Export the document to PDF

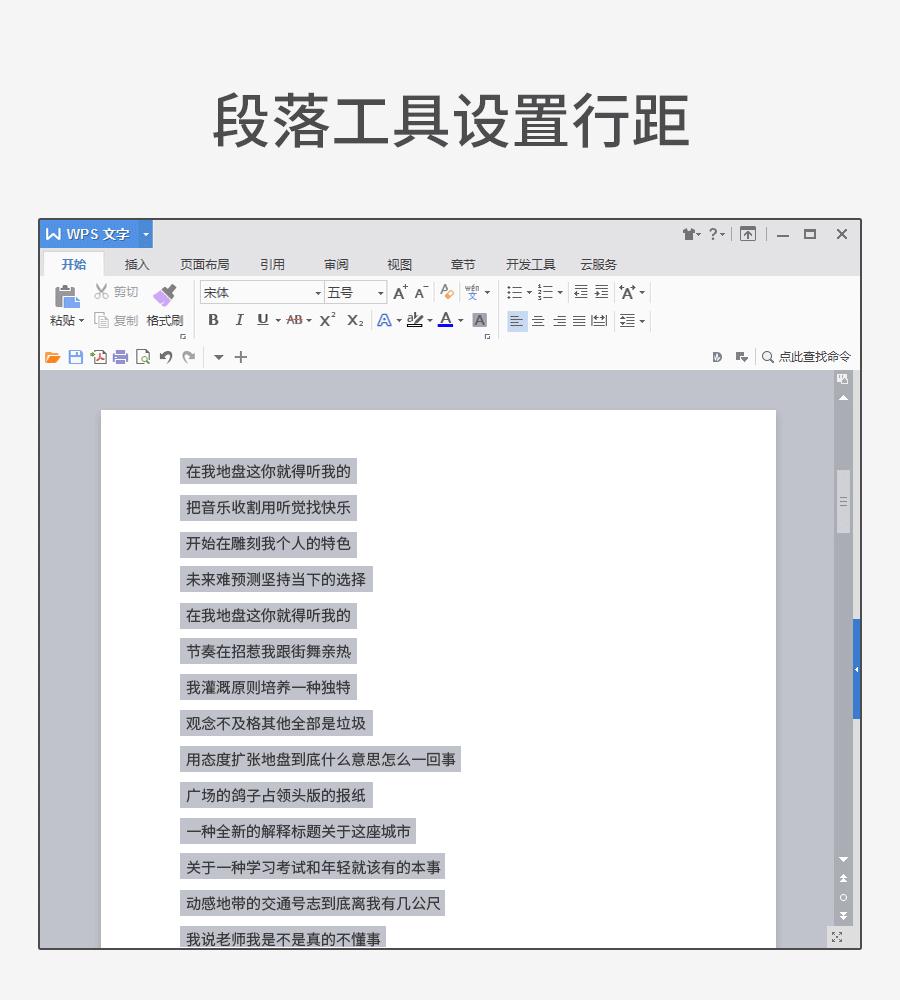click(x=99, y=357)
